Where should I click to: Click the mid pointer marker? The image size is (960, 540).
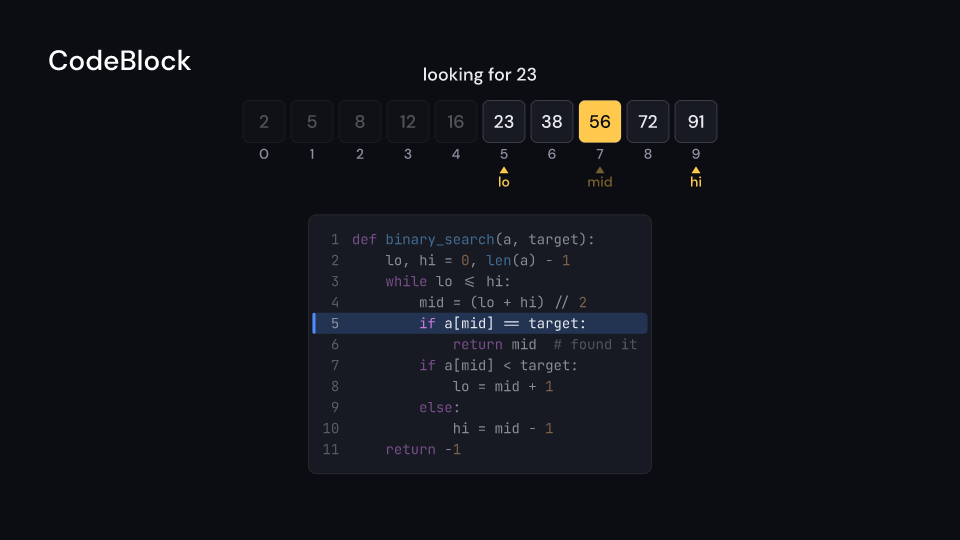click(x=600, y=178)
